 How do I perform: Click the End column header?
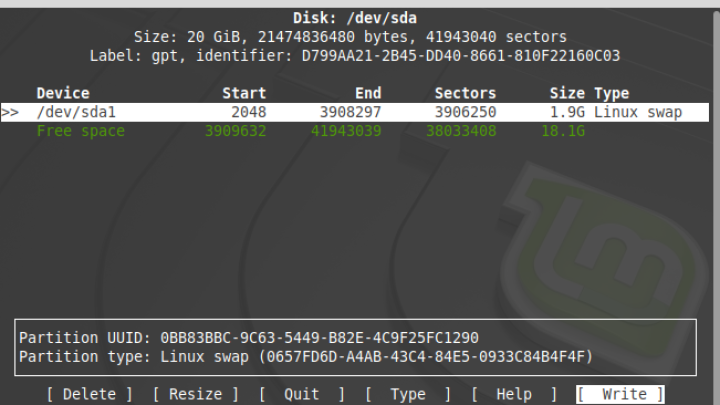pos(368,94)
